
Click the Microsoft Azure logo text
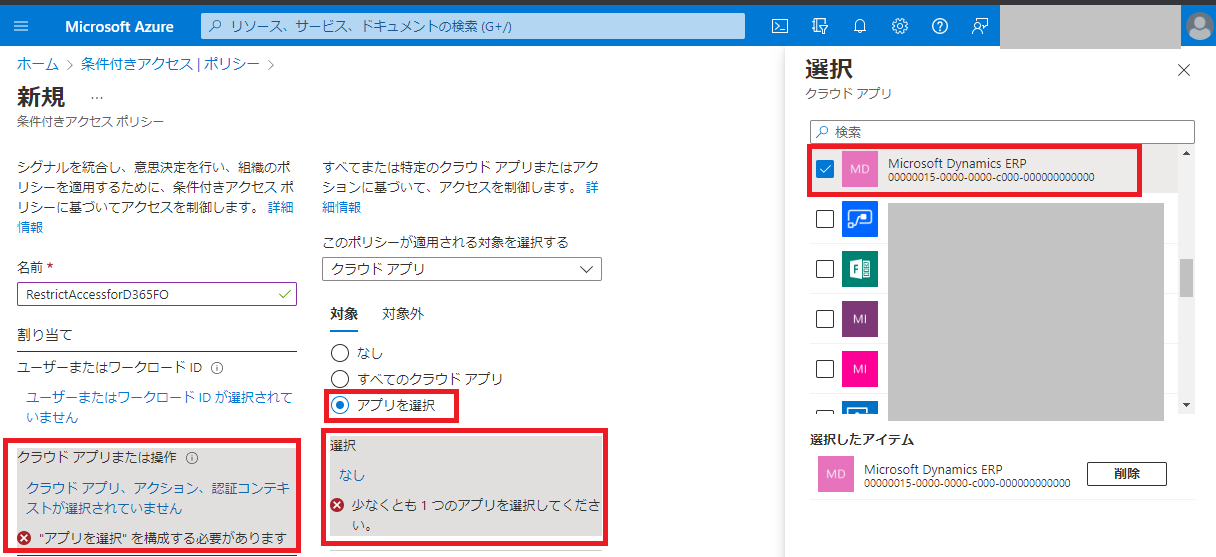coord(119,26)
